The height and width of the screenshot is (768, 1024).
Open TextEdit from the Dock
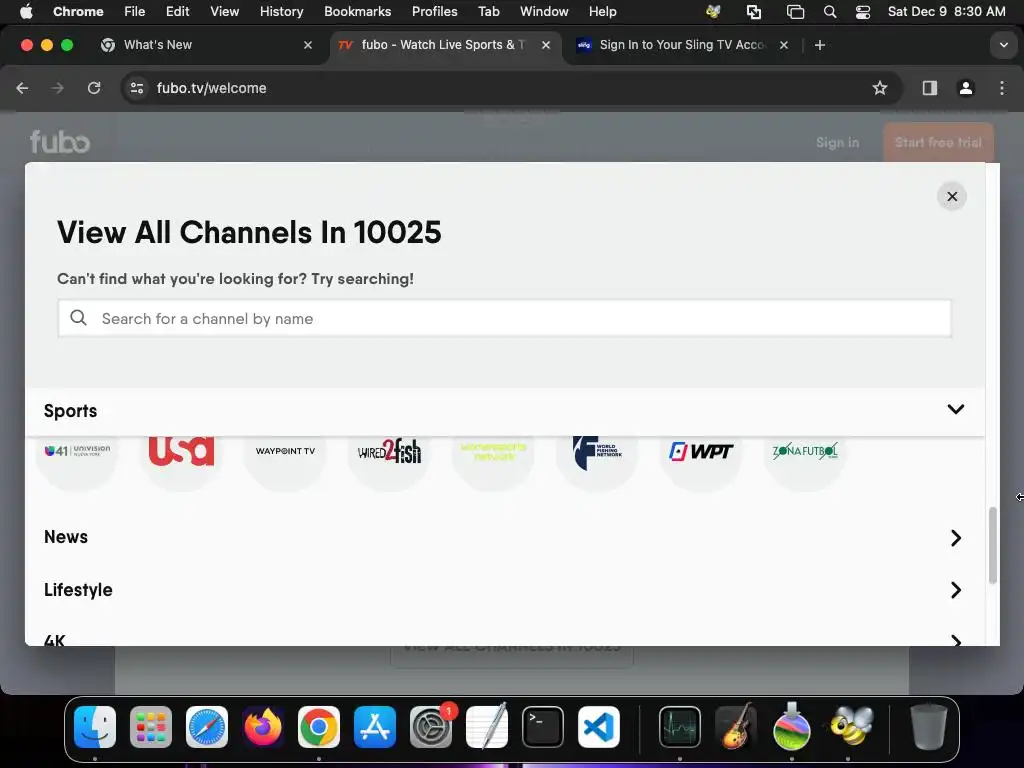487,727
